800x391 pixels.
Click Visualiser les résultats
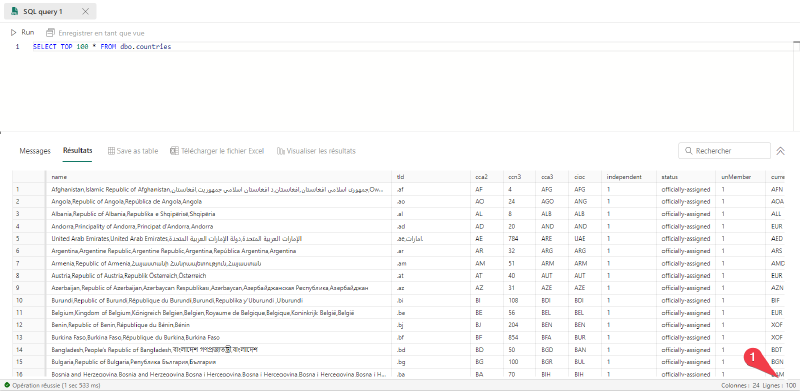316,151
